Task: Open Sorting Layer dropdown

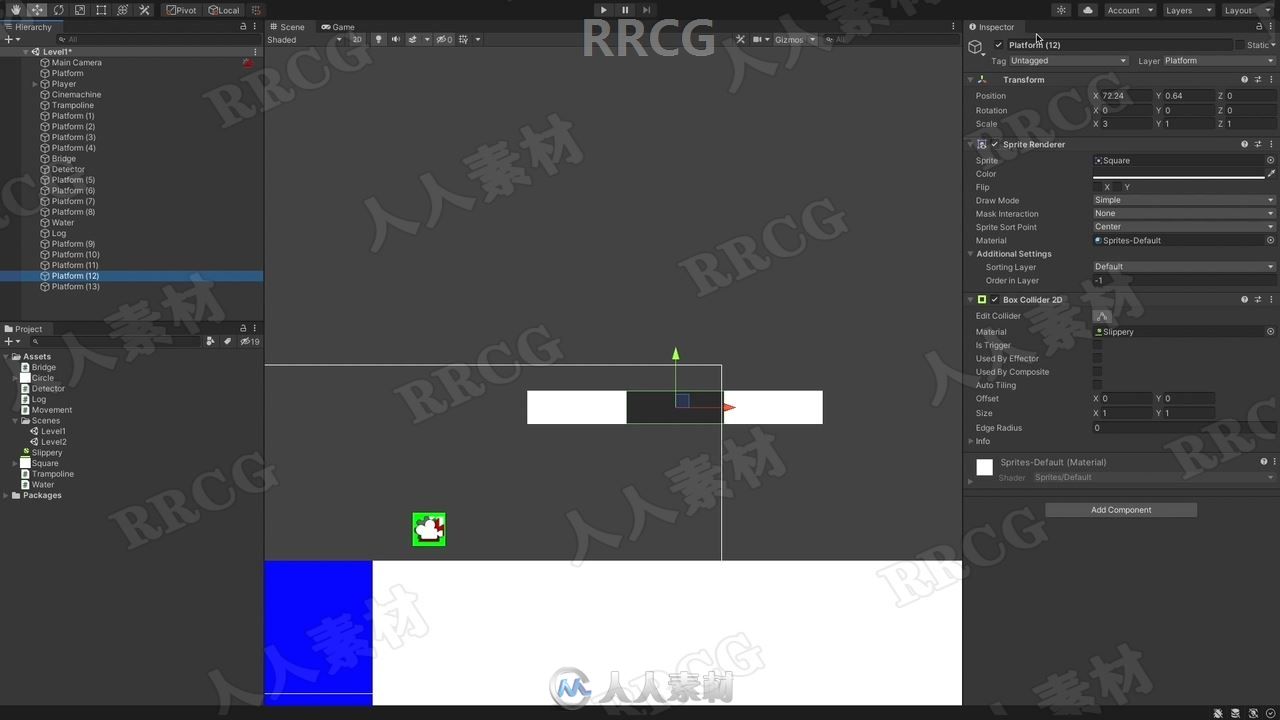Action: click(x=1184, y=267)
